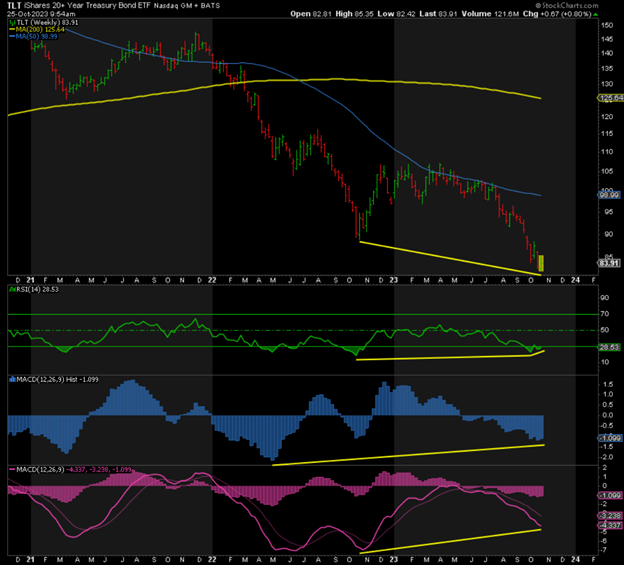624x565 pixels.
Task: Click the pink line swatch before bottom MACD label
Action: click(x=12, y=470)
